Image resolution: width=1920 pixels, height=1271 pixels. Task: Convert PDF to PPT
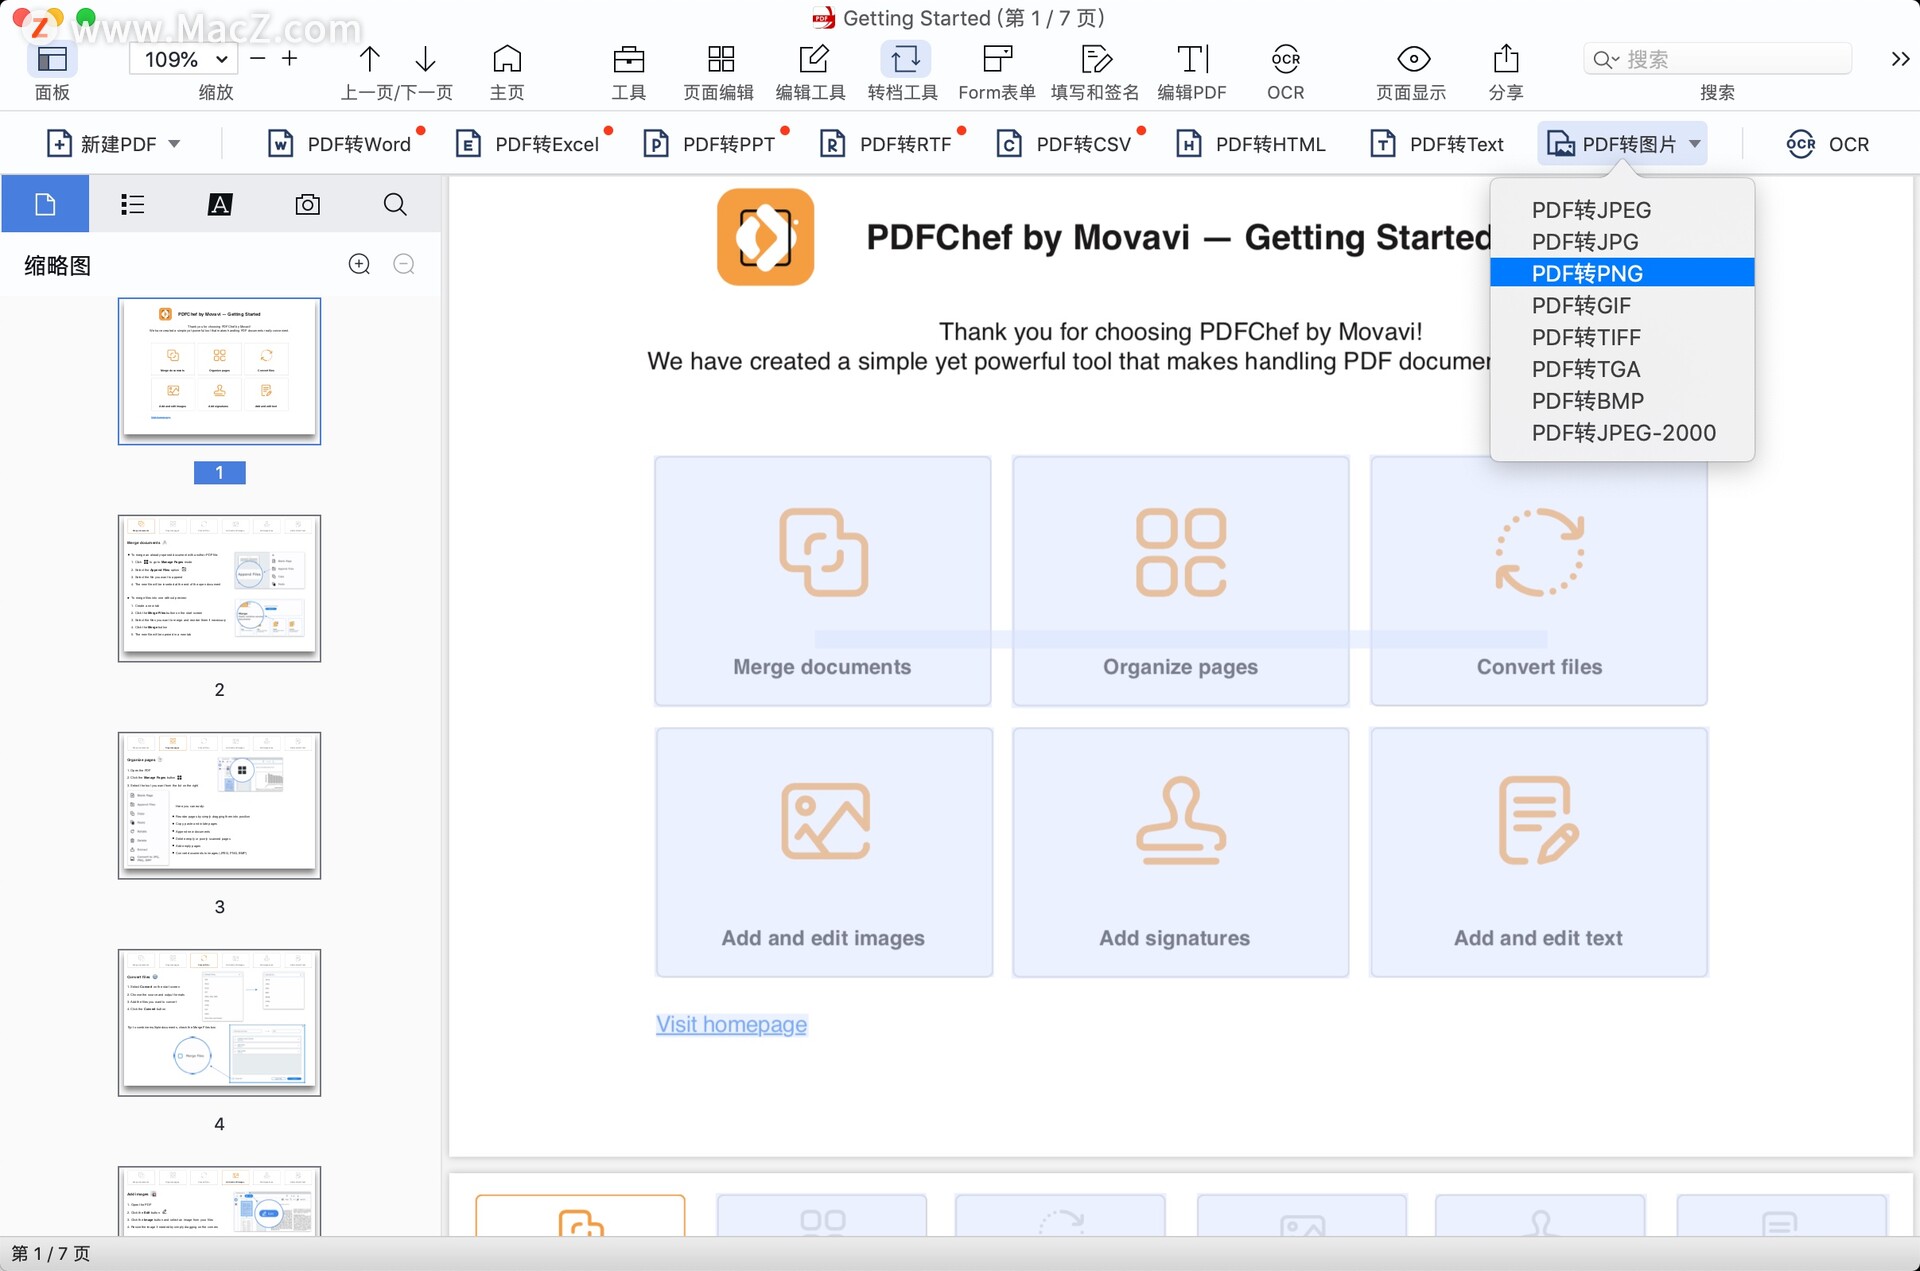pyautogui.click(x=711, y=144)
